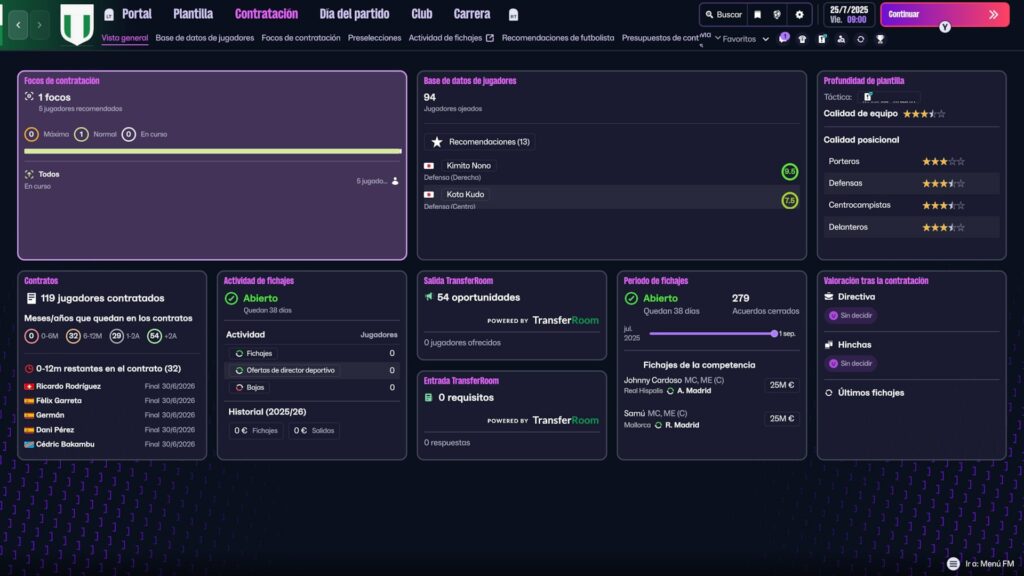Click the trophy icon in shortcuts bar
The image size is (1024, 576).
880,39
